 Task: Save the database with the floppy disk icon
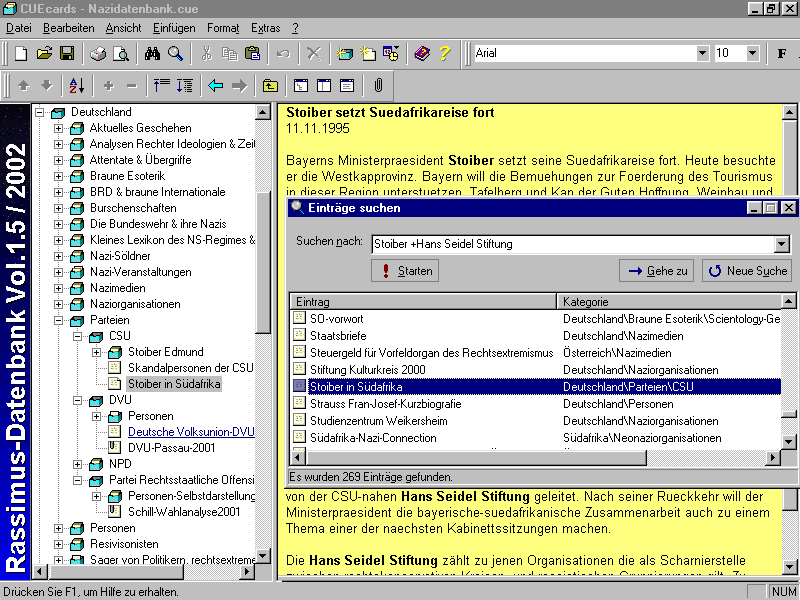coord(67,53)
